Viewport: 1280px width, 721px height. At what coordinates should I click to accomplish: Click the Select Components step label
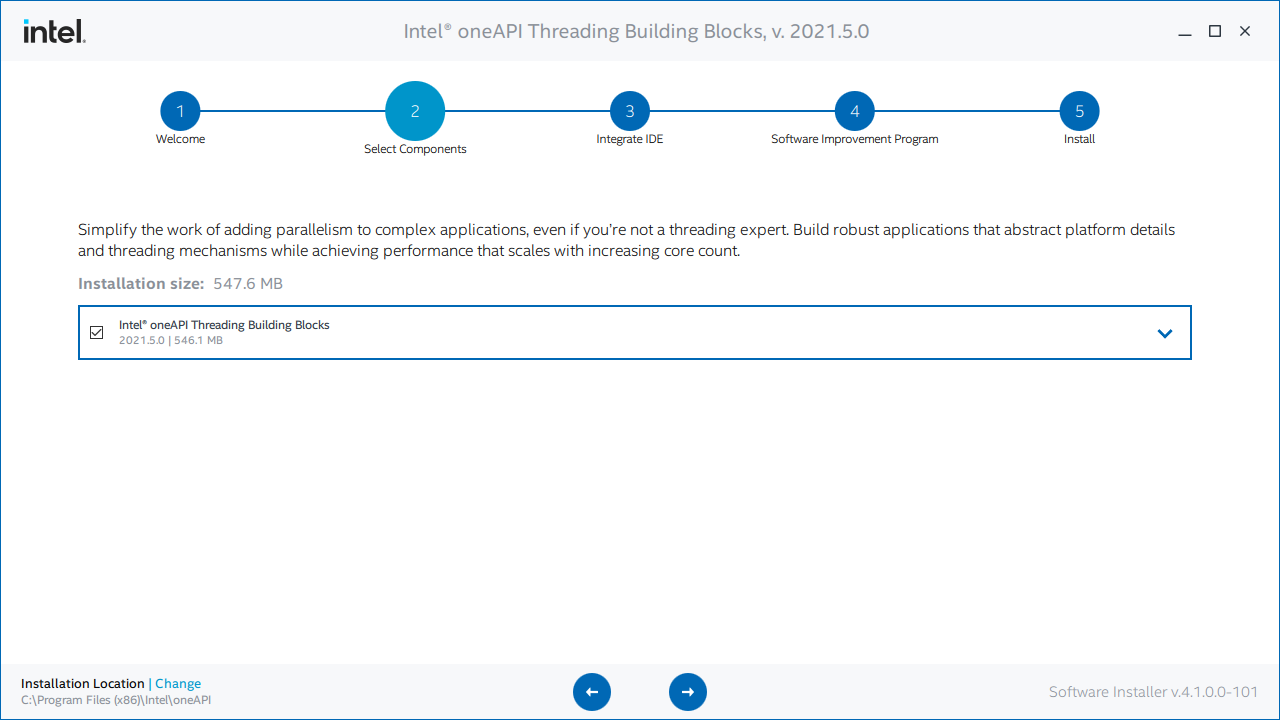pos(415,149)
